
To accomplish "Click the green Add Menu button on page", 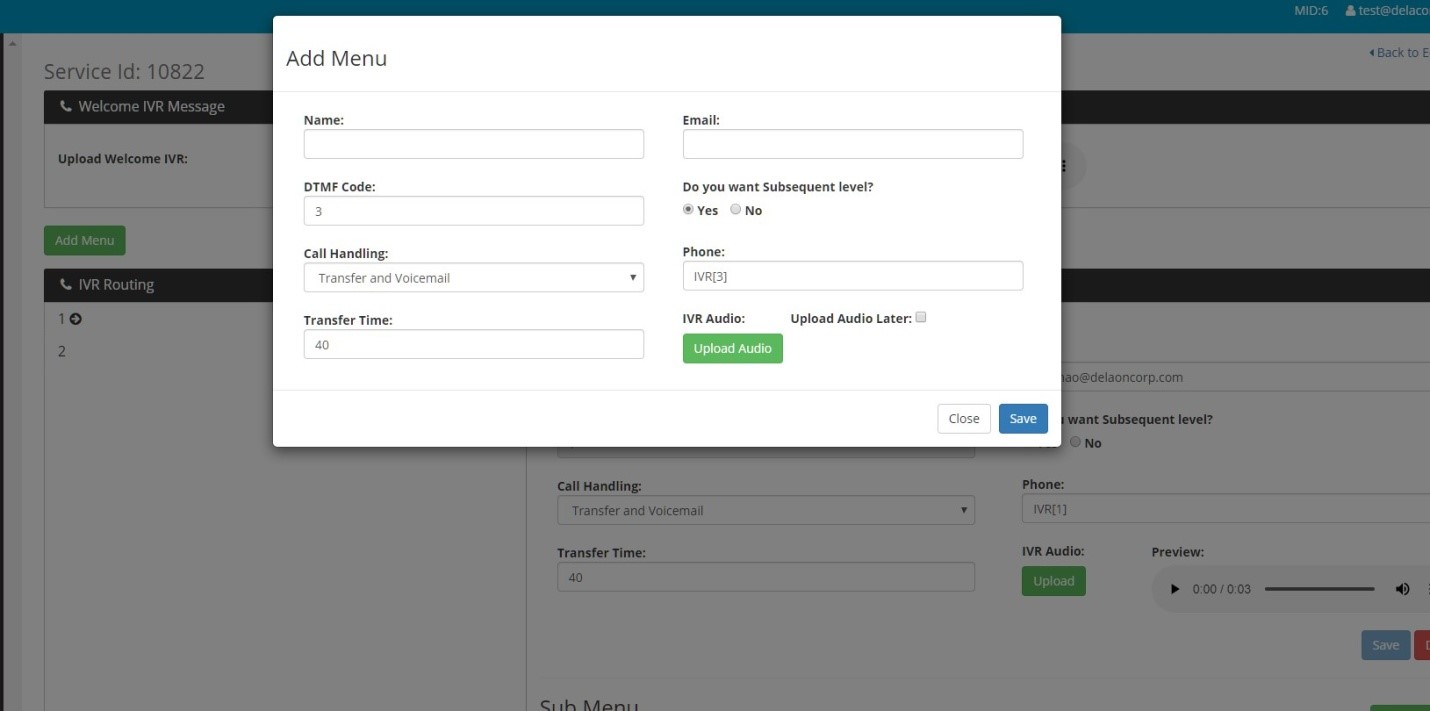I will (x=84, y=240).
